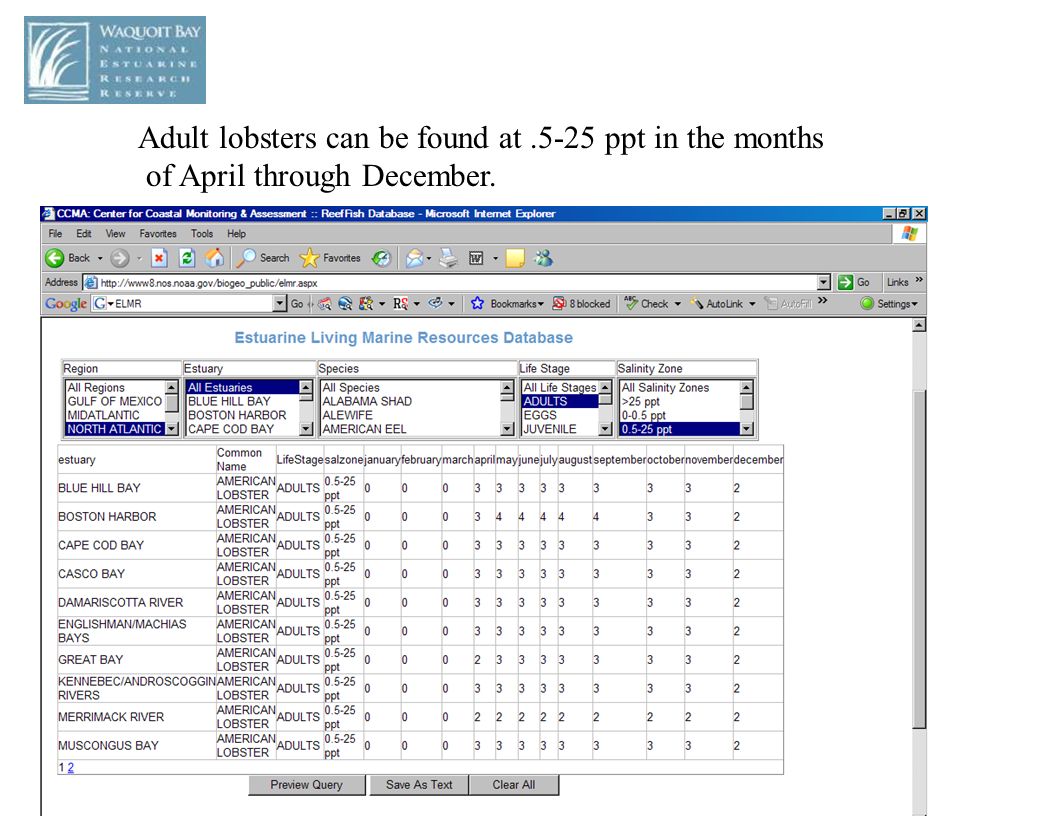Click the green Go arrow beside Address bar
Image resolution: width=1056 pixels, height=816 pixels.
[x=845, y=282]
